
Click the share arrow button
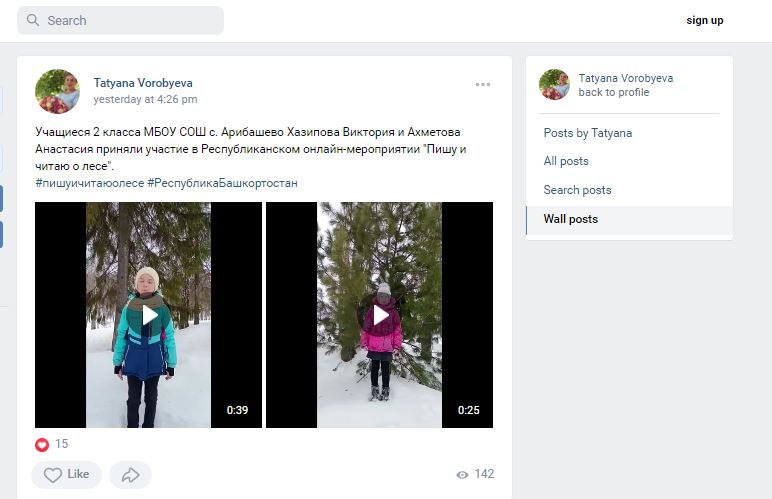pyautogui.click(x=130, y=475)
